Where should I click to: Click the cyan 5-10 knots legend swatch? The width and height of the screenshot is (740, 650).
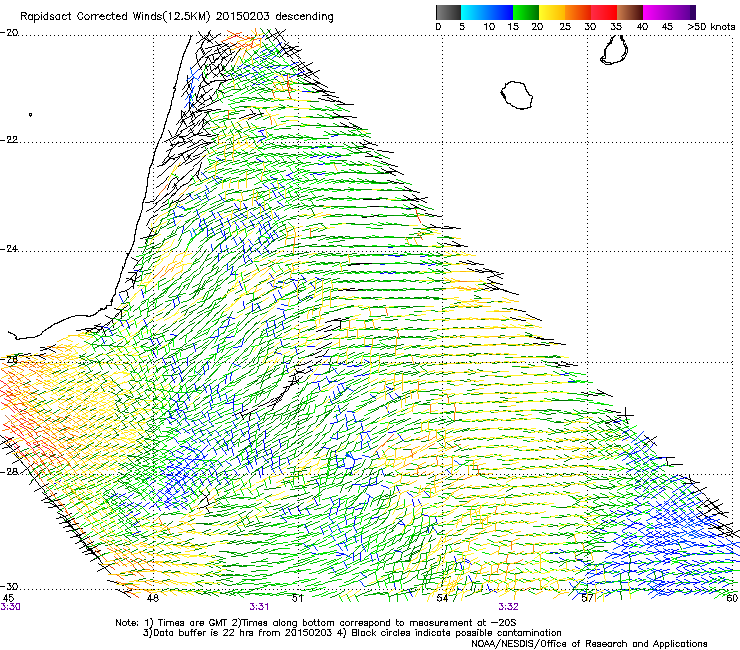473,12
